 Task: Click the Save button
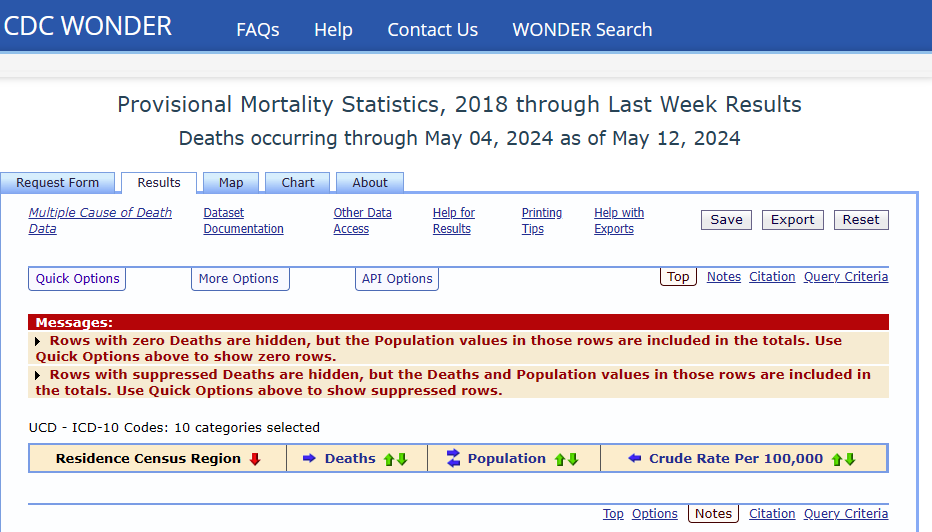pos(726,220)
